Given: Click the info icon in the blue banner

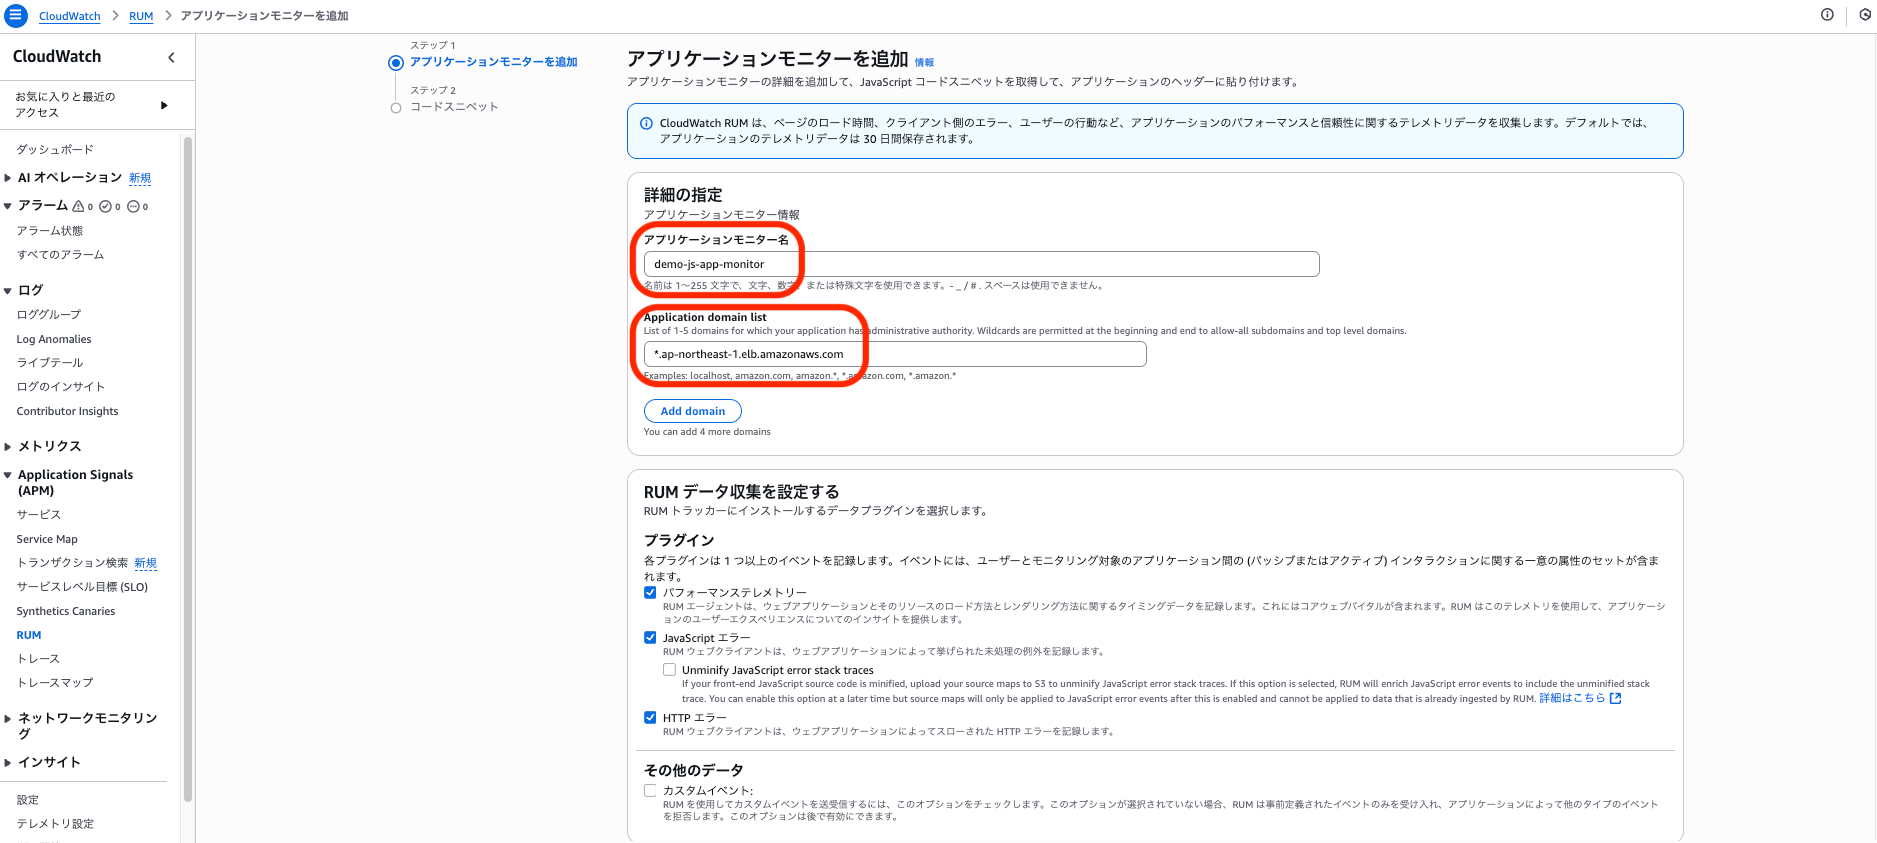Looking at the screenshot, I should 646,123.
